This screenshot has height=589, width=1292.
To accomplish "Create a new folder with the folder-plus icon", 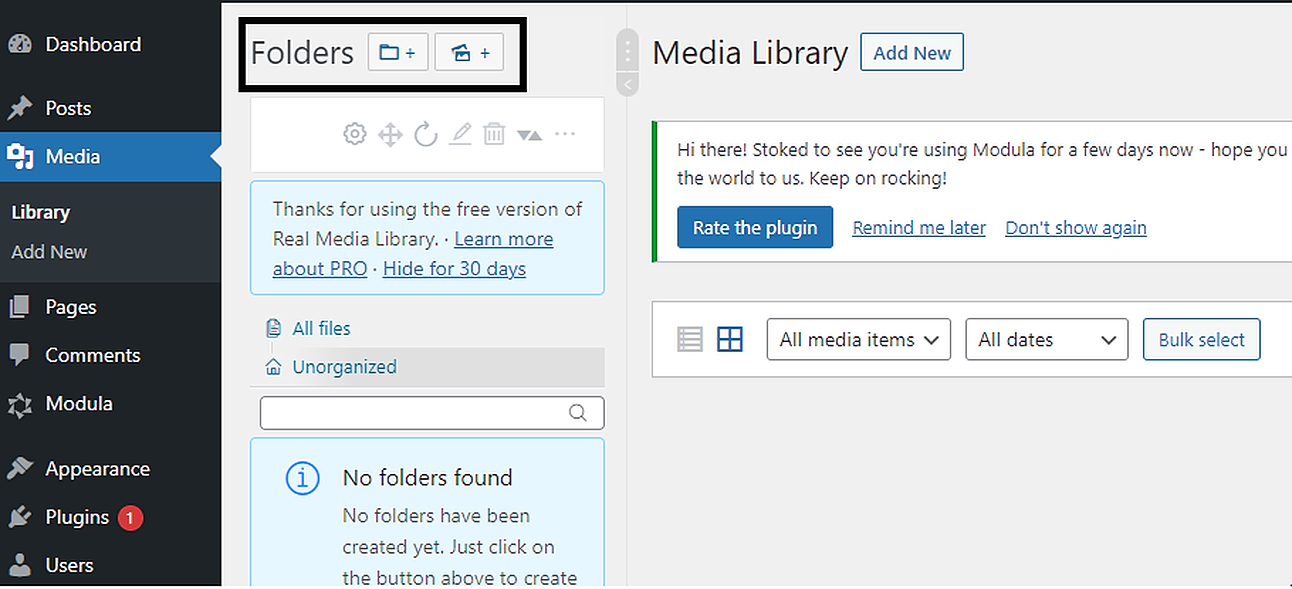I will point(398,52).
